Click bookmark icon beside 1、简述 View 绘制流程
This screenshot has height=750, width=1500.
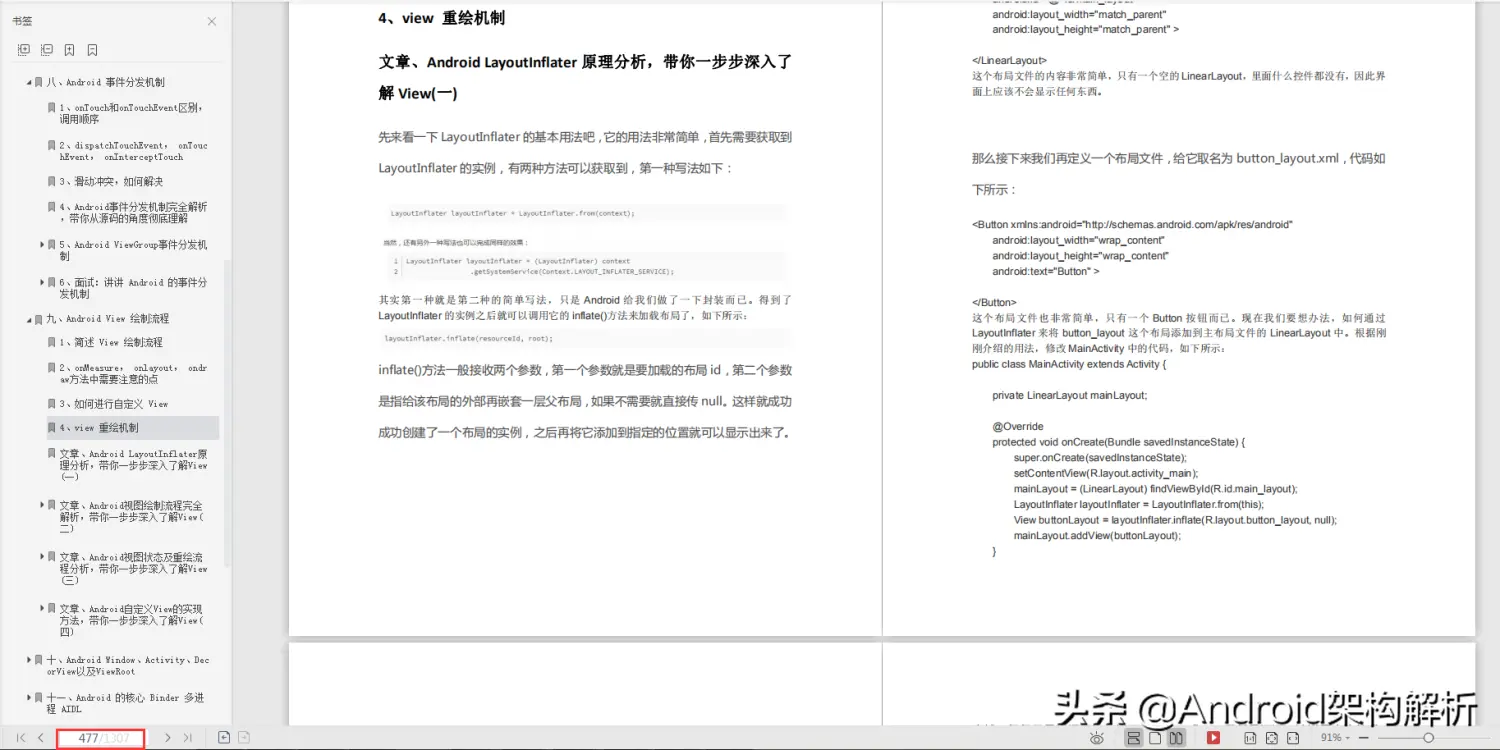[x=51, y=343]
